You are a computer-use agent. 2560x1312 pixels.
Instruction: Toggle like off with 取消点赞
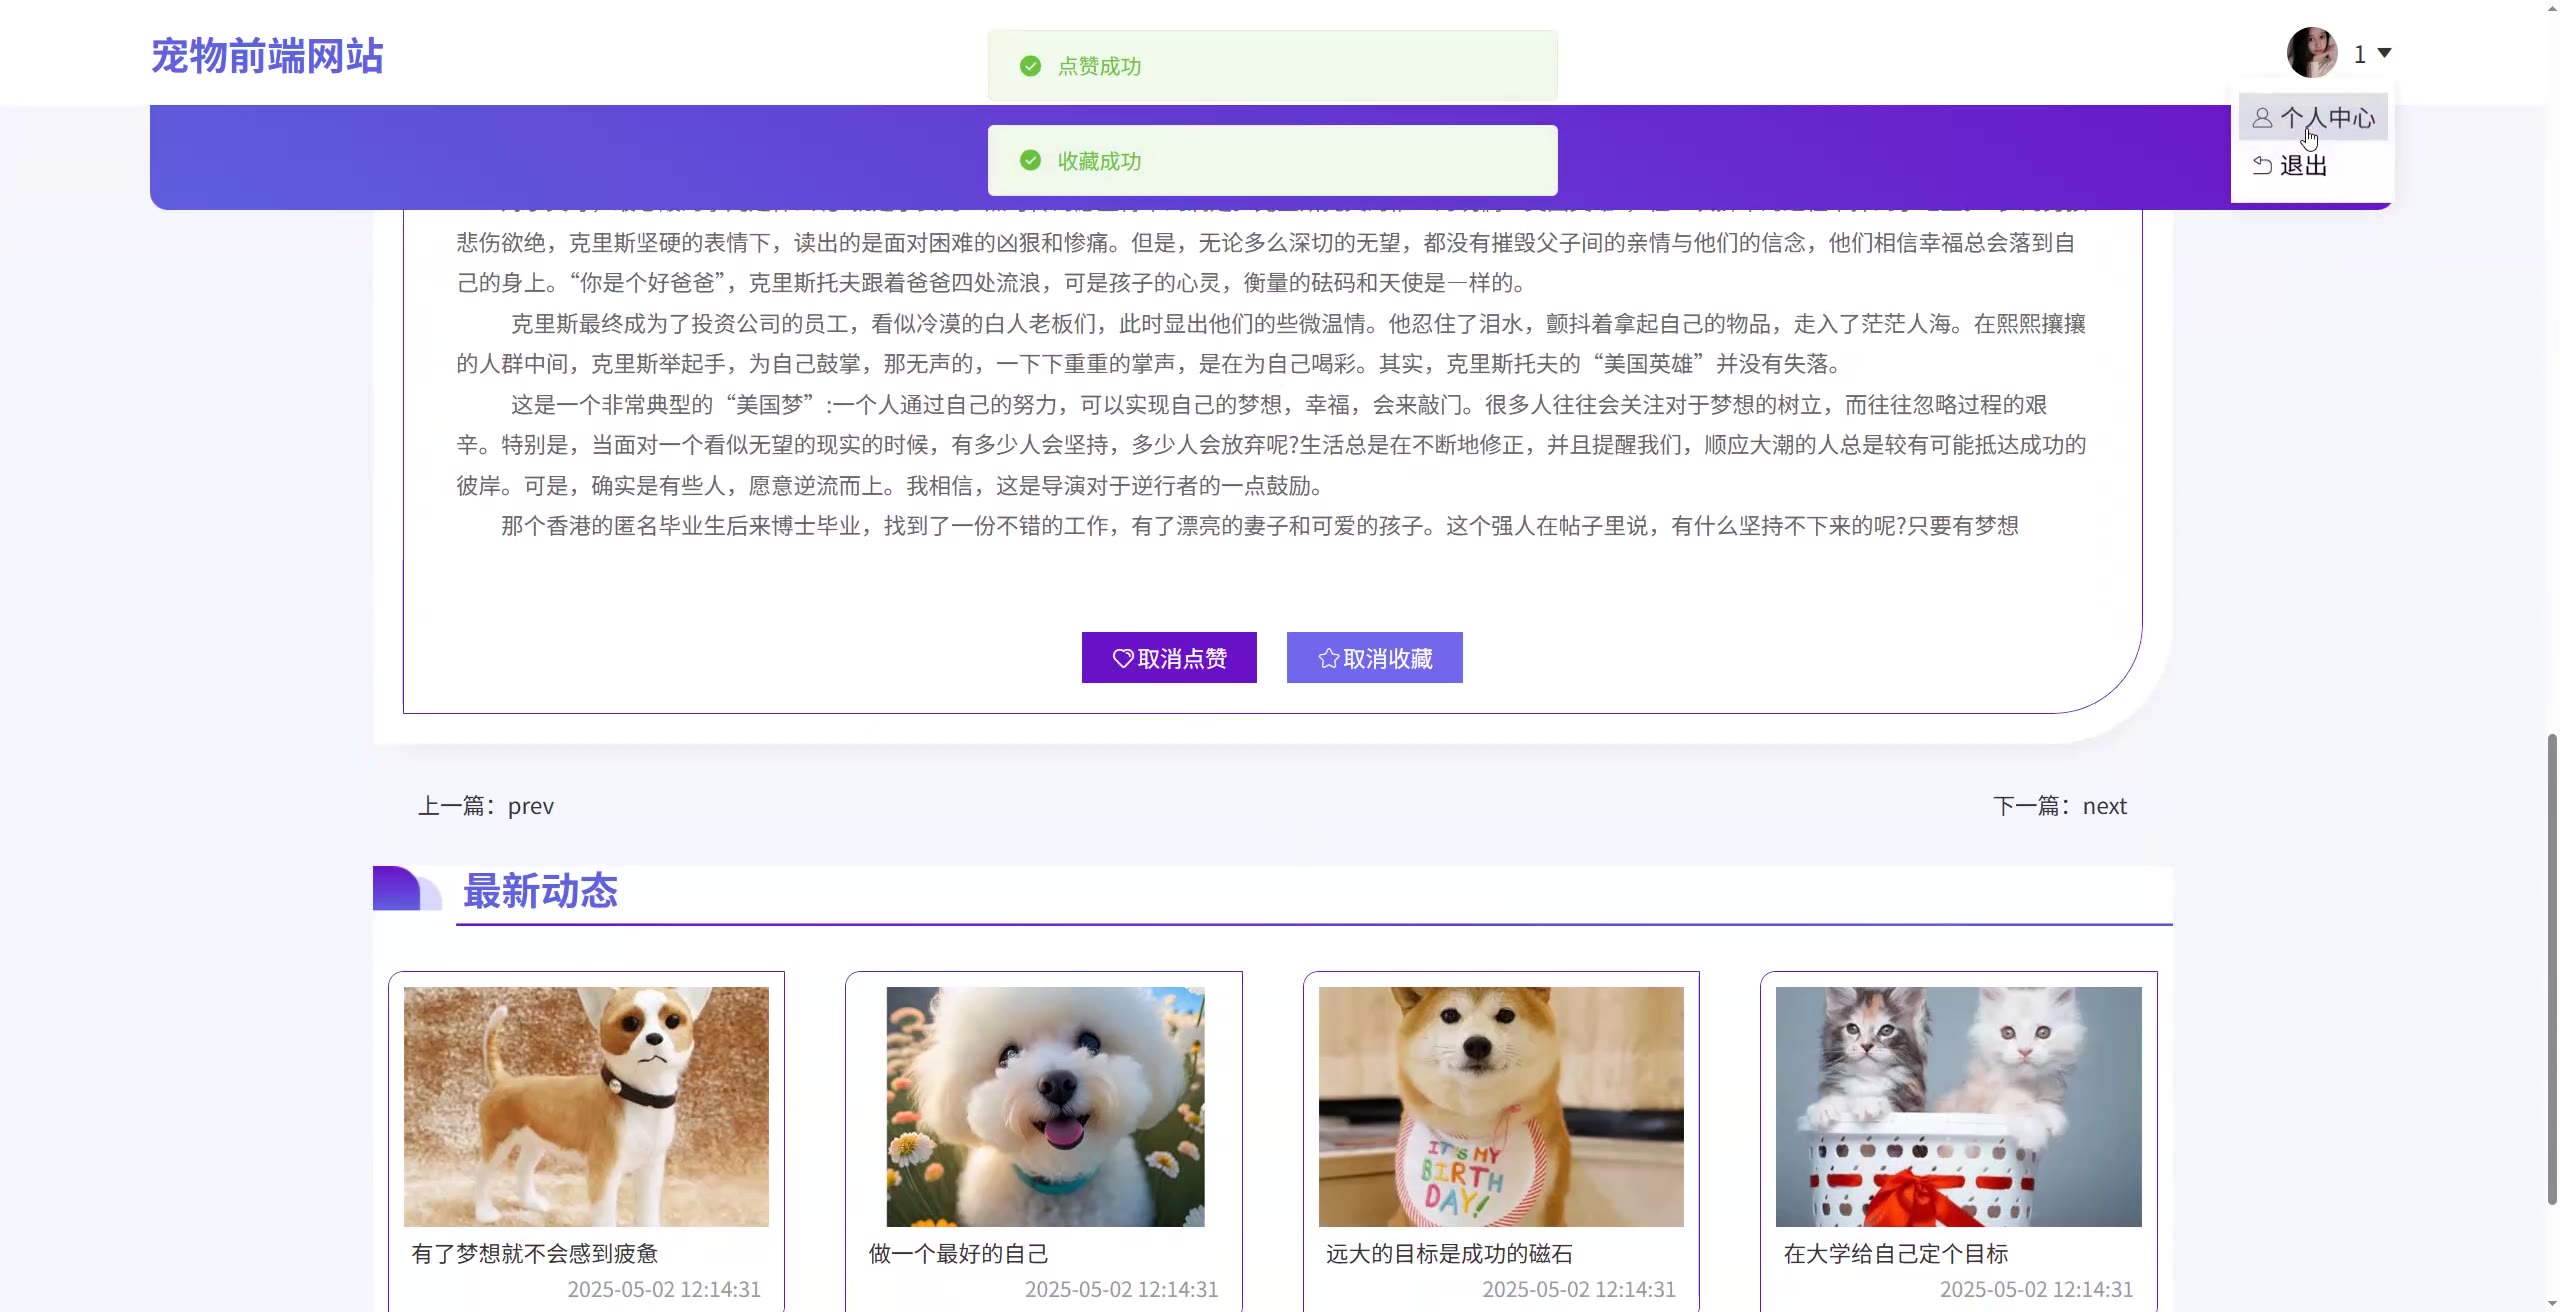click(1169, 658)
